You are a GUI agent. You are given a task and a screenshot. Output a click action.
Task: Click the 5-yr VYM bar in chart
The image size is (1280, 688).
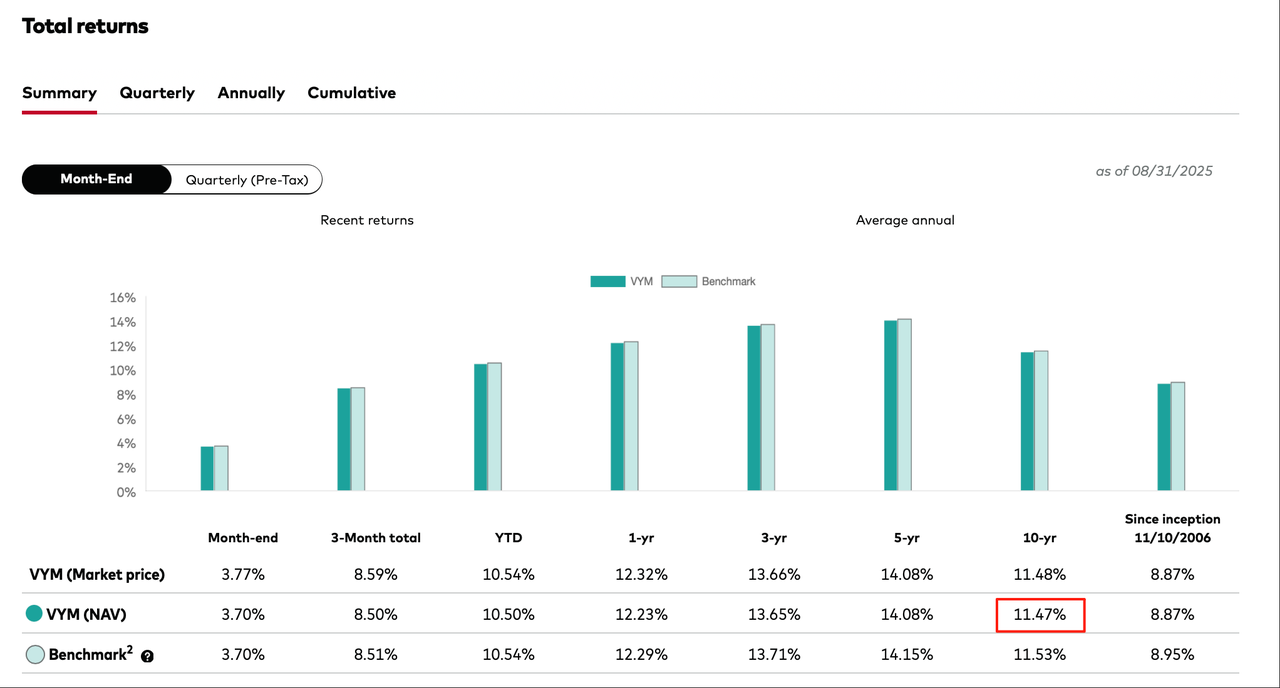(x=890, y=406)
